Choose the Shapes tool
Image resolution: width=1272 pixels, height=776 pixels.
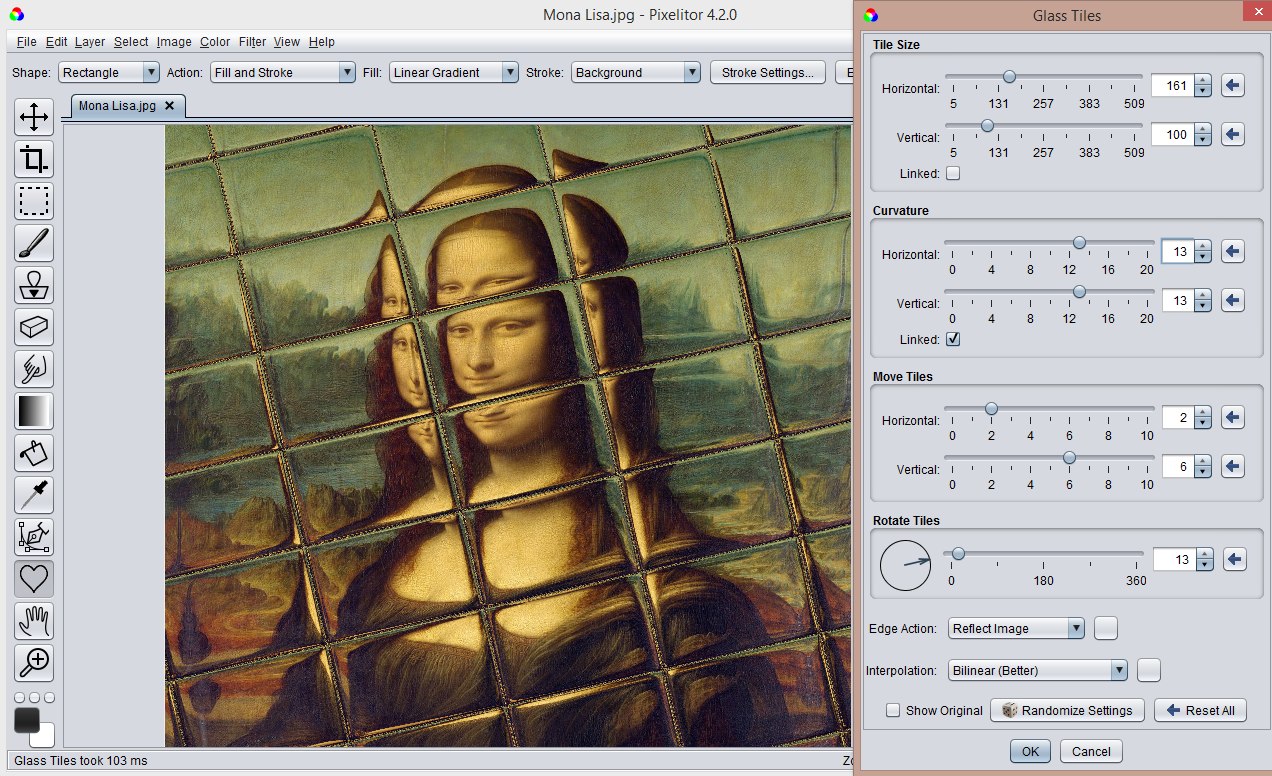[x=33, y=579]
